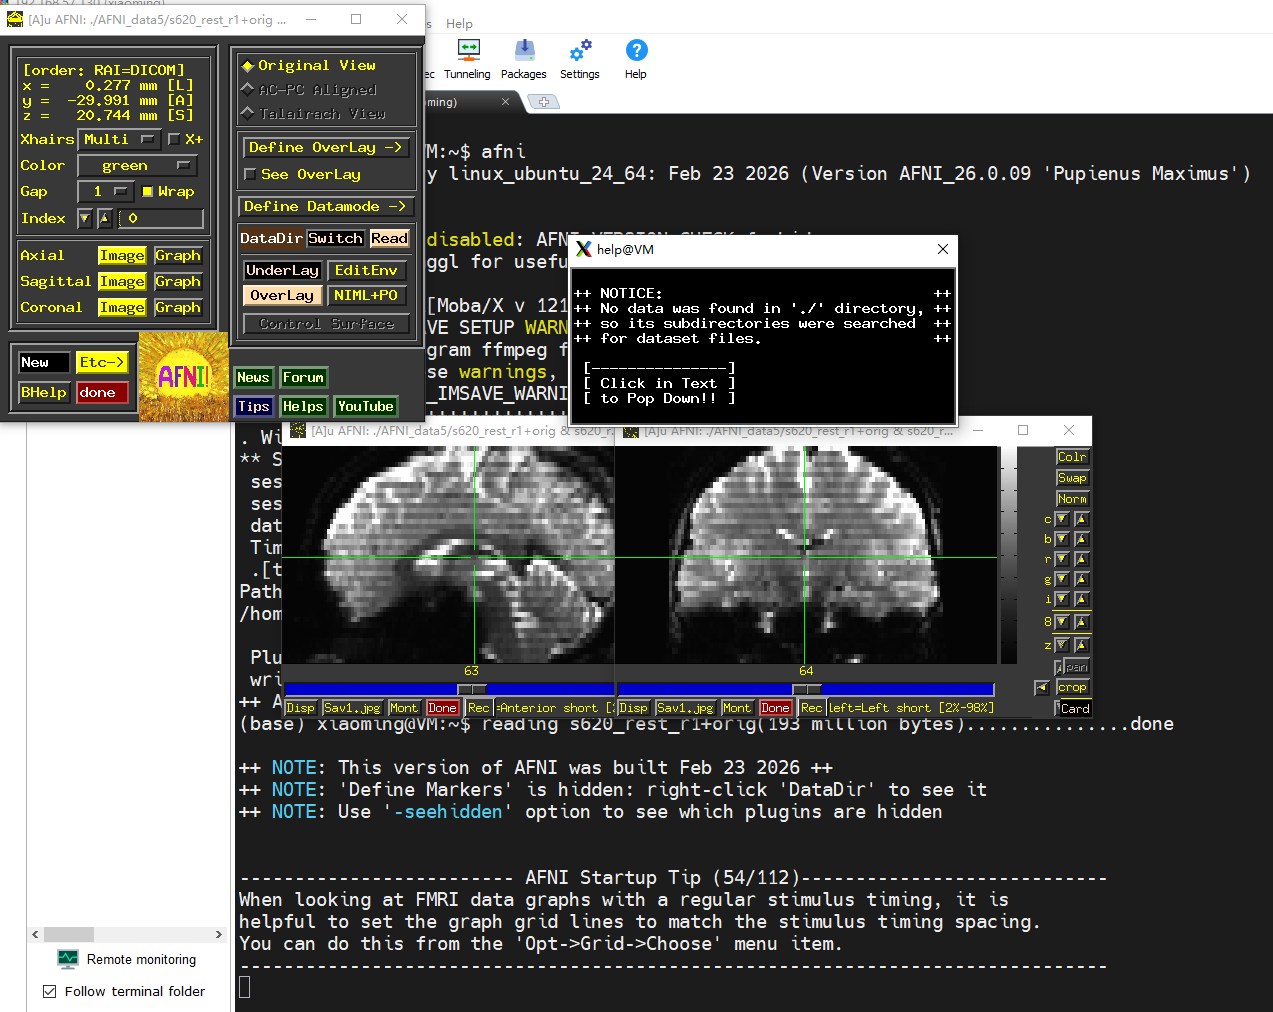Click Swap in the image viewer controls

[1072, 478]
